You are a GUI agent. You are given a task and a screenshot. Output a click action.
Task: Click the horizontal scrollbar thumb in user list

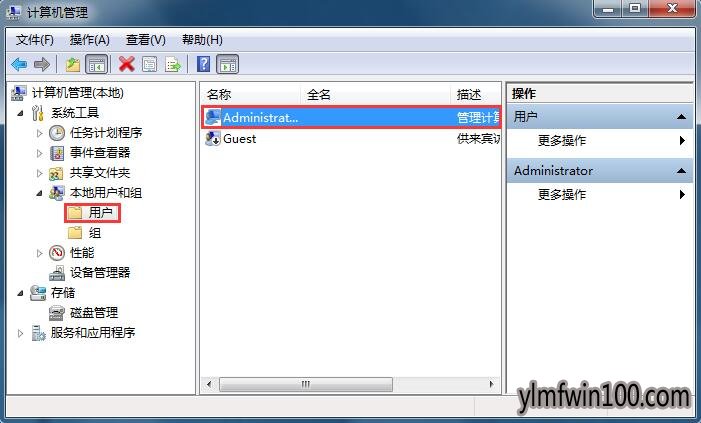(306, 384)
